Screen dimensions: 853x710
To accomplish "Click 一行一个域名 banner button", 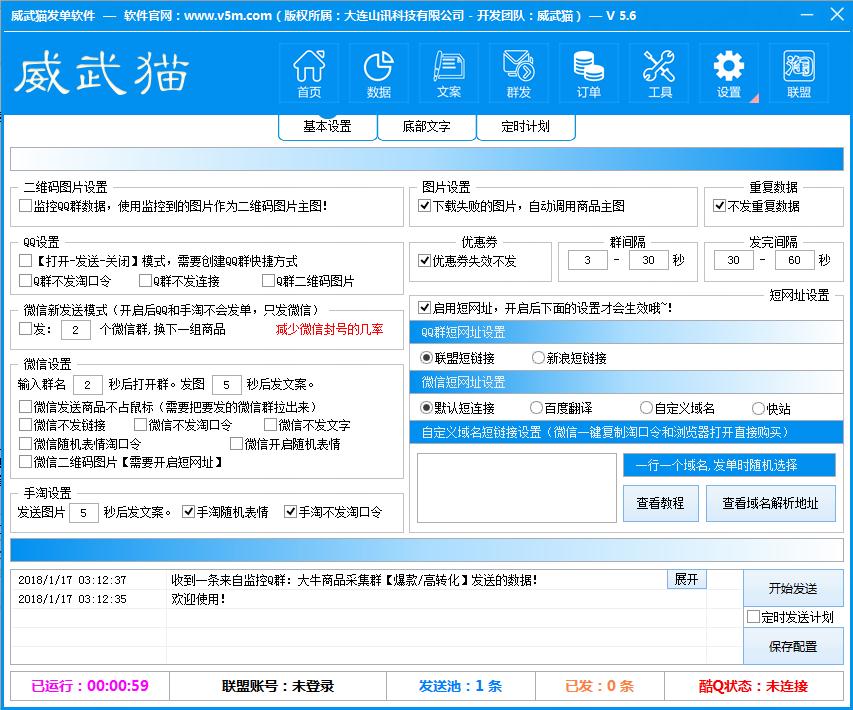I will coord(730,465).
